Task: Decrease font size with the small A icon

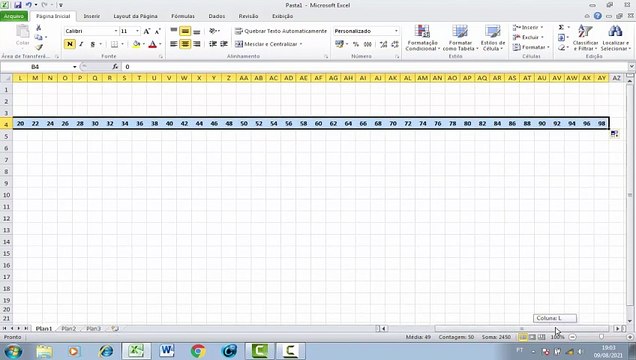Action: (158, 31)
